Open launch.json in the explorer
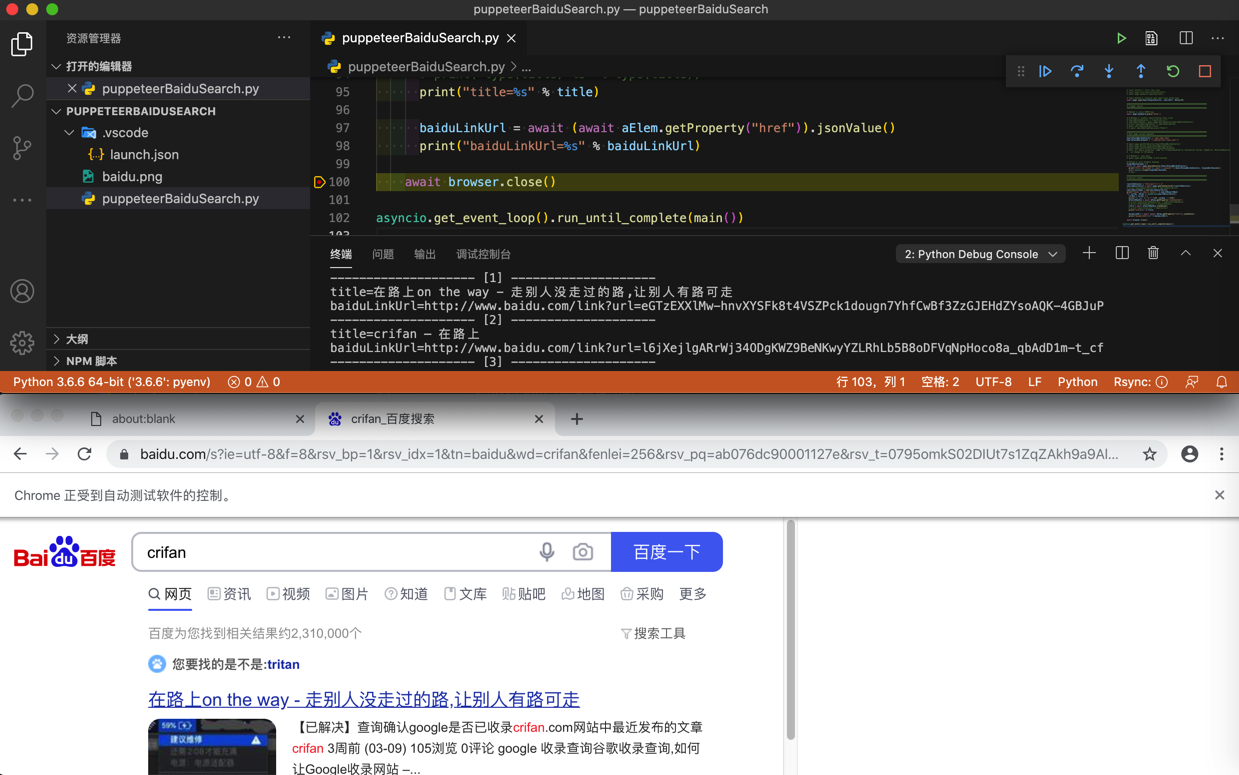This screenshot has height=775, width=1239. pyautogui.click(x=144, y=155)
